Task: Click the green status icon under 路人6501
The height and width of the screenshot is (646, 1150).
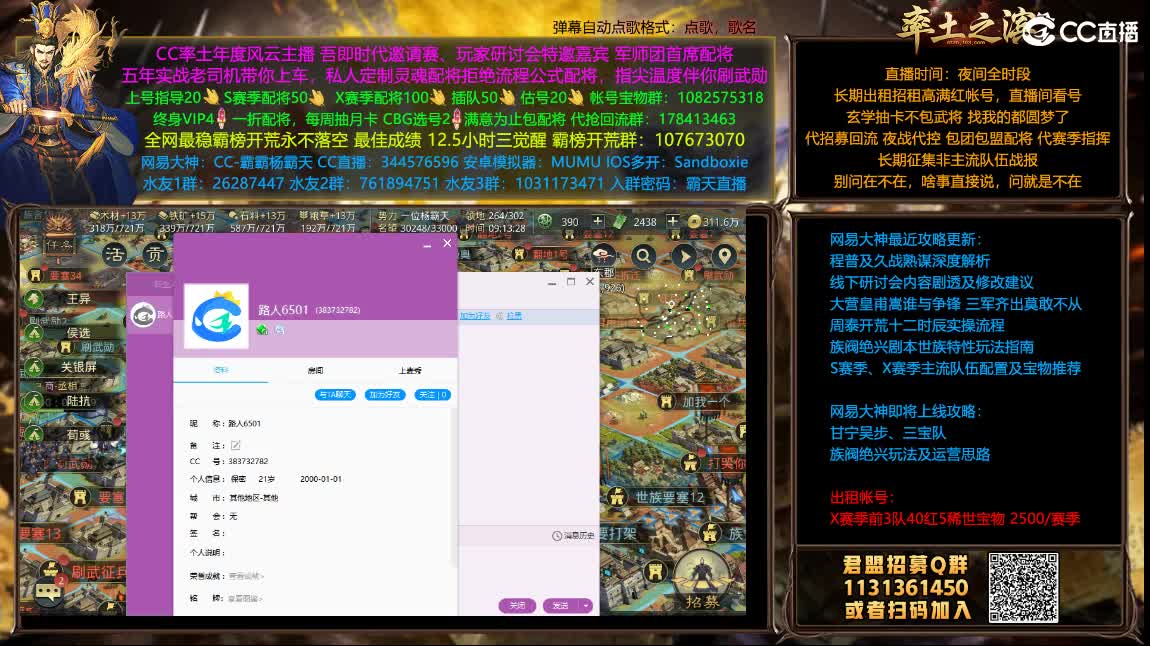Action: tap(263, 330)
